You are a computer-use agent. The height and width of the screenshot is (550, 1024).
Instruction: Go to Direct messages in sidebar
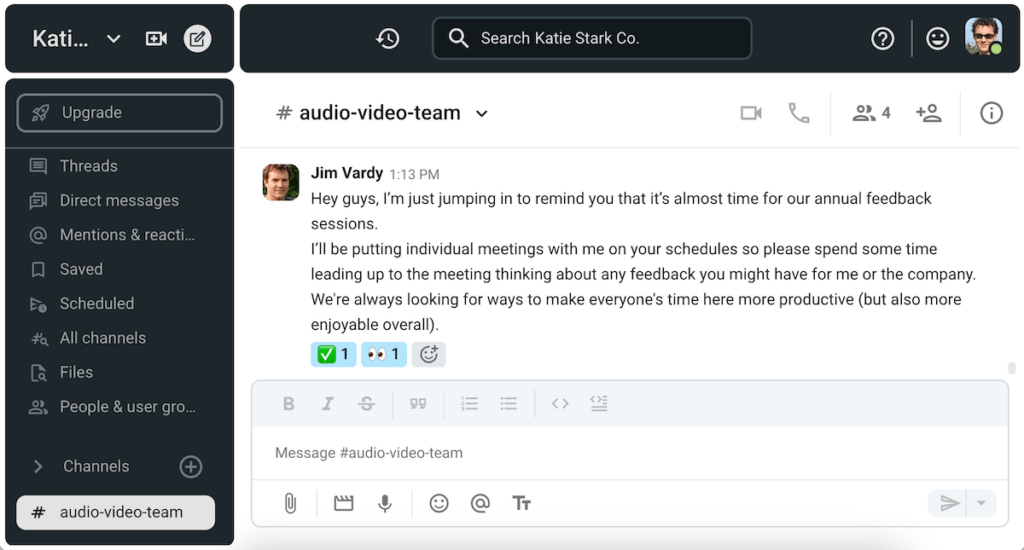(x=119, y=200)
